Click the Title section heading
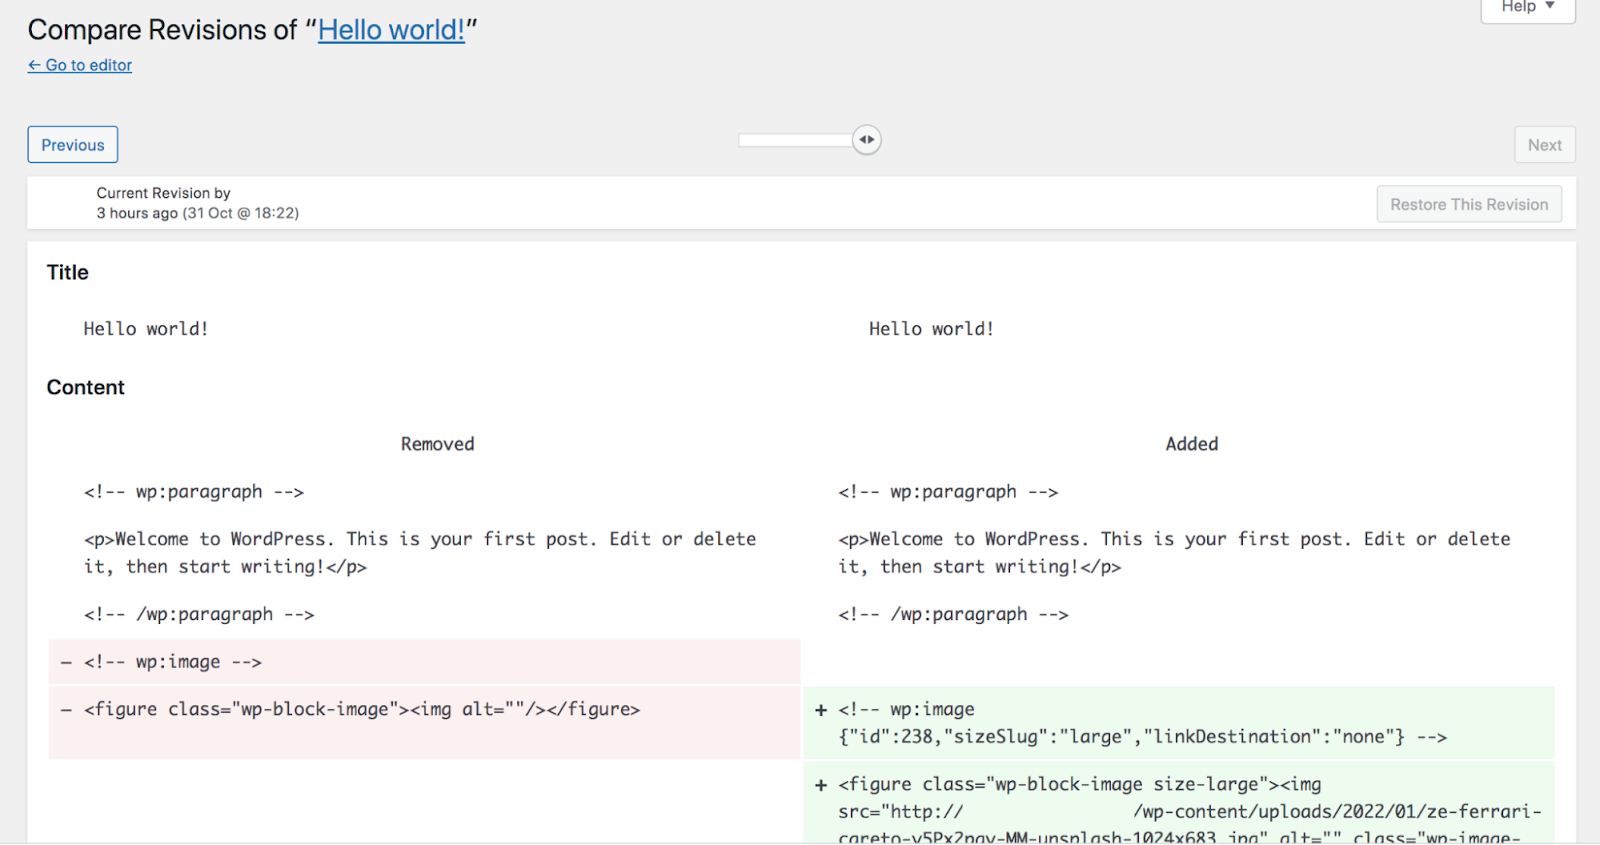 [x=68, y=273]
